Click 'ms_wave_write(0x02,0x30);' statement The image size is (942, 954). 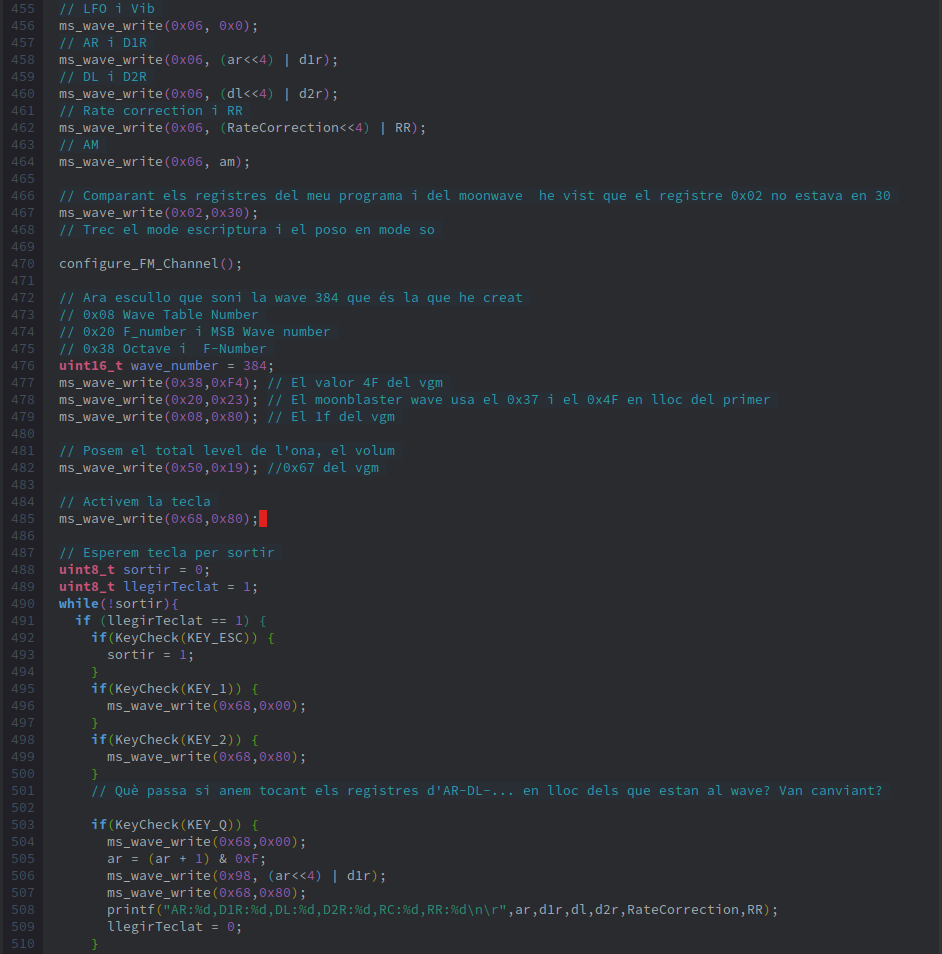click(158, 213)
